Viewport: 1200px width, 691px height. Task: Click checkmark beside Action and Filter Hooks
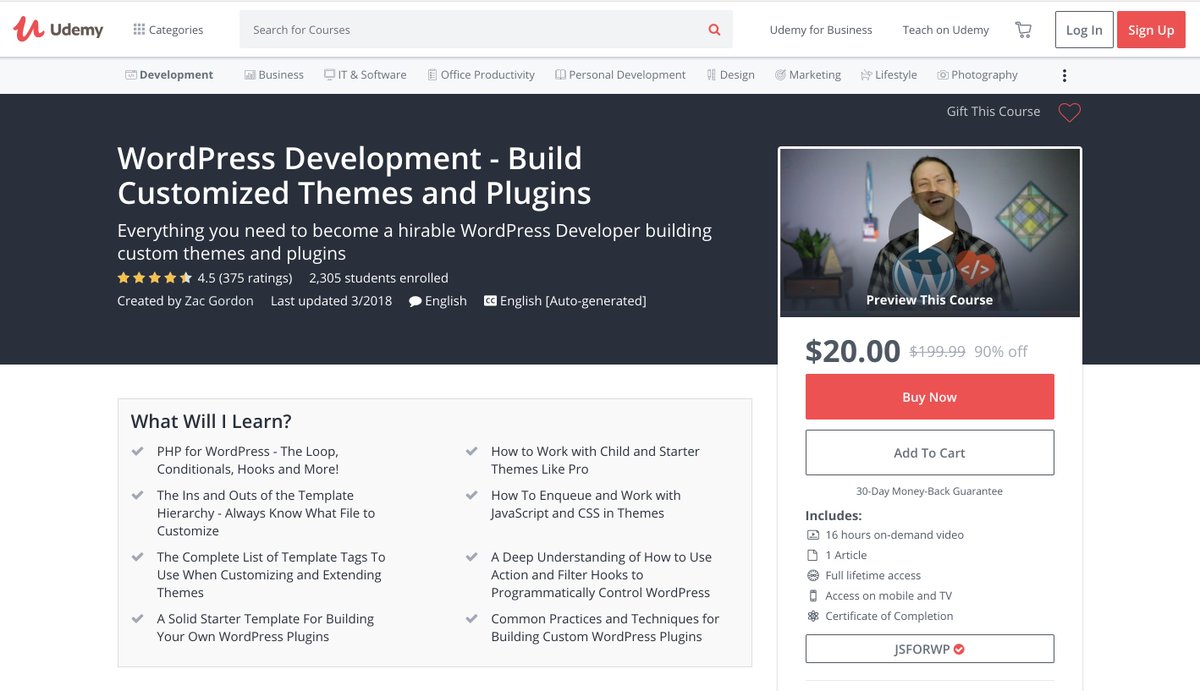tap(472, 558)
